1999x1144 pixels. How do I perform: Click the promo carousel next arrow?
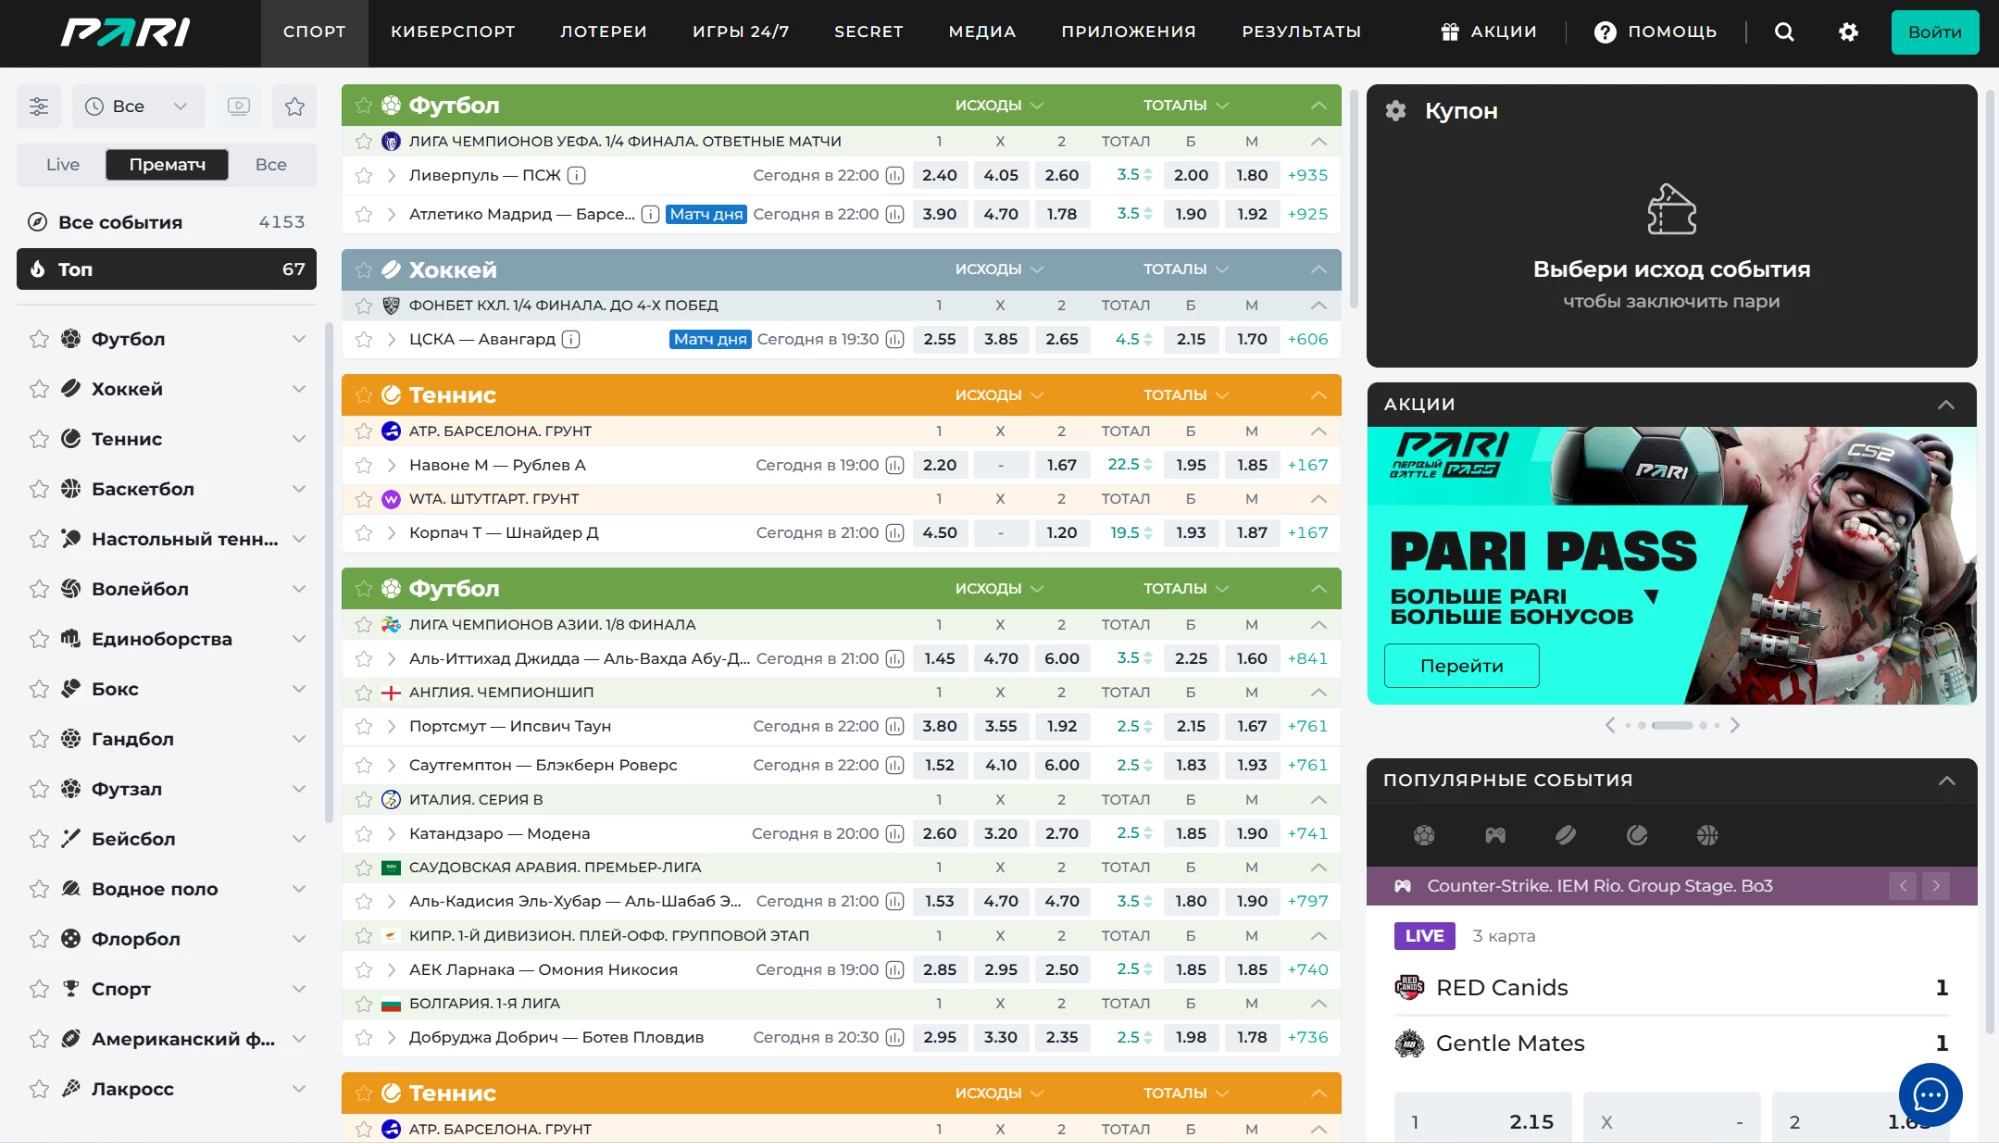pos(1735,725)
